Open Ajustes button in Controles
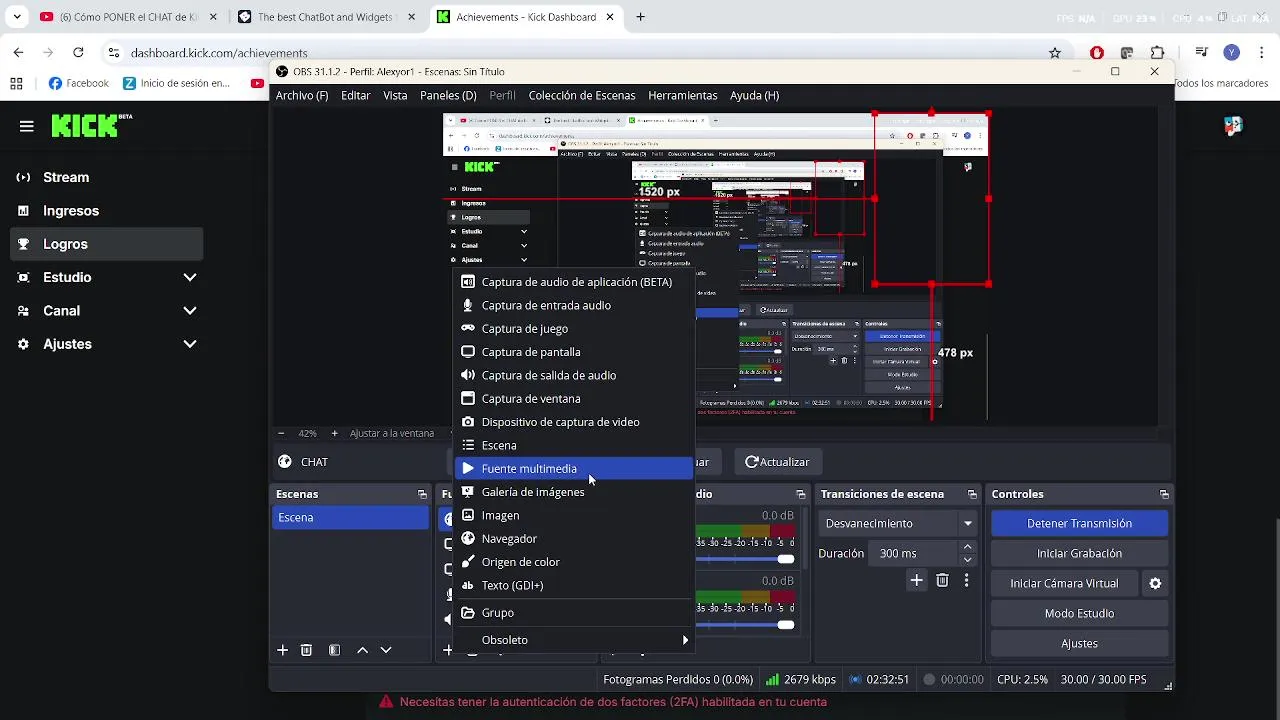Viewport: 1280px width, 720px height. tap(1079, 643)
